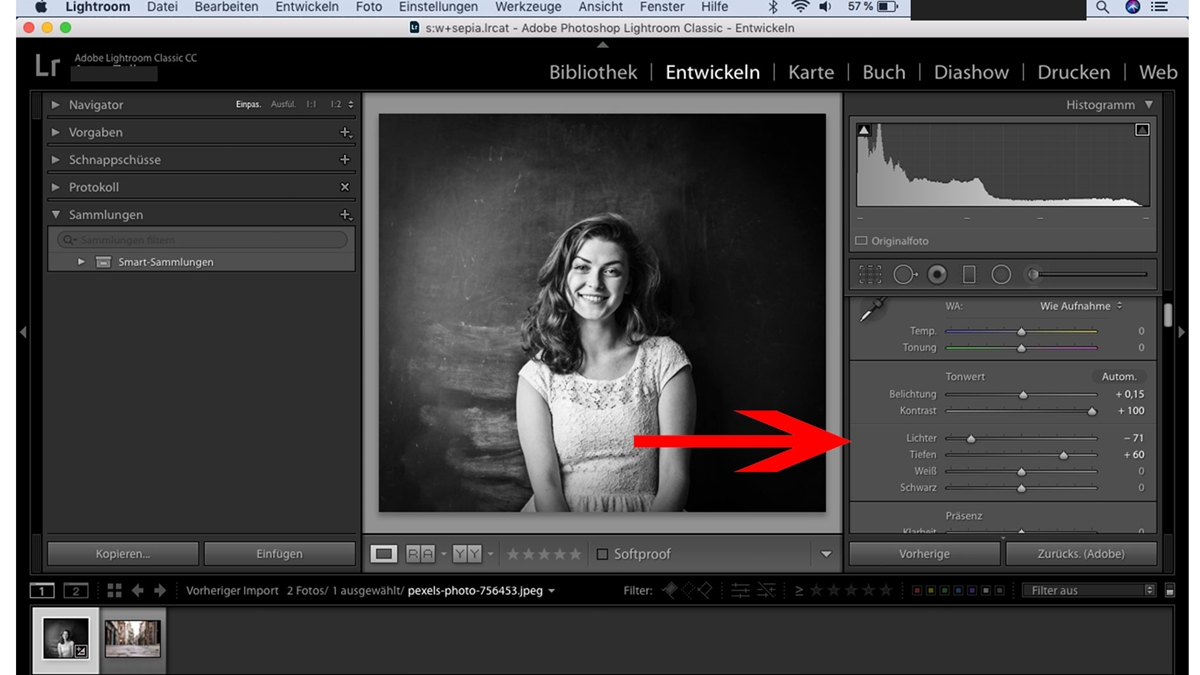Open grid view from filmstrip toolbar
1200x675 pixels.
[x=114, y=591]
